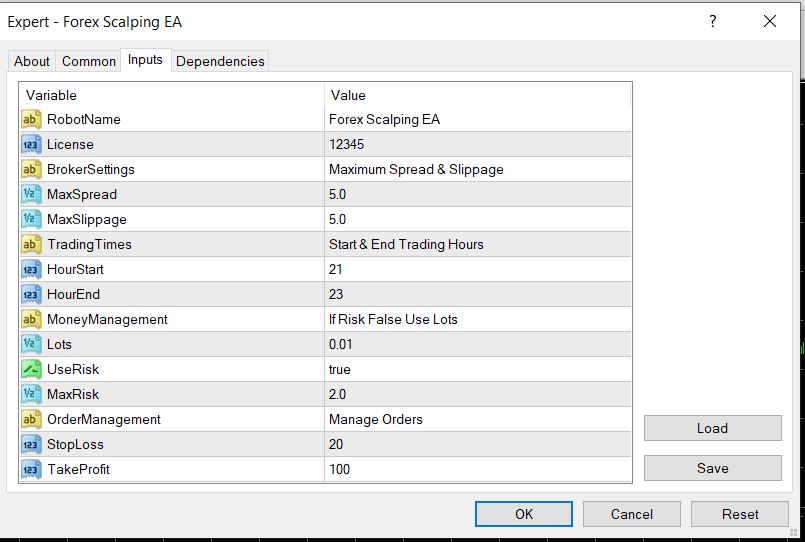Click the string icon beside TradingTimes

(31, 244)
